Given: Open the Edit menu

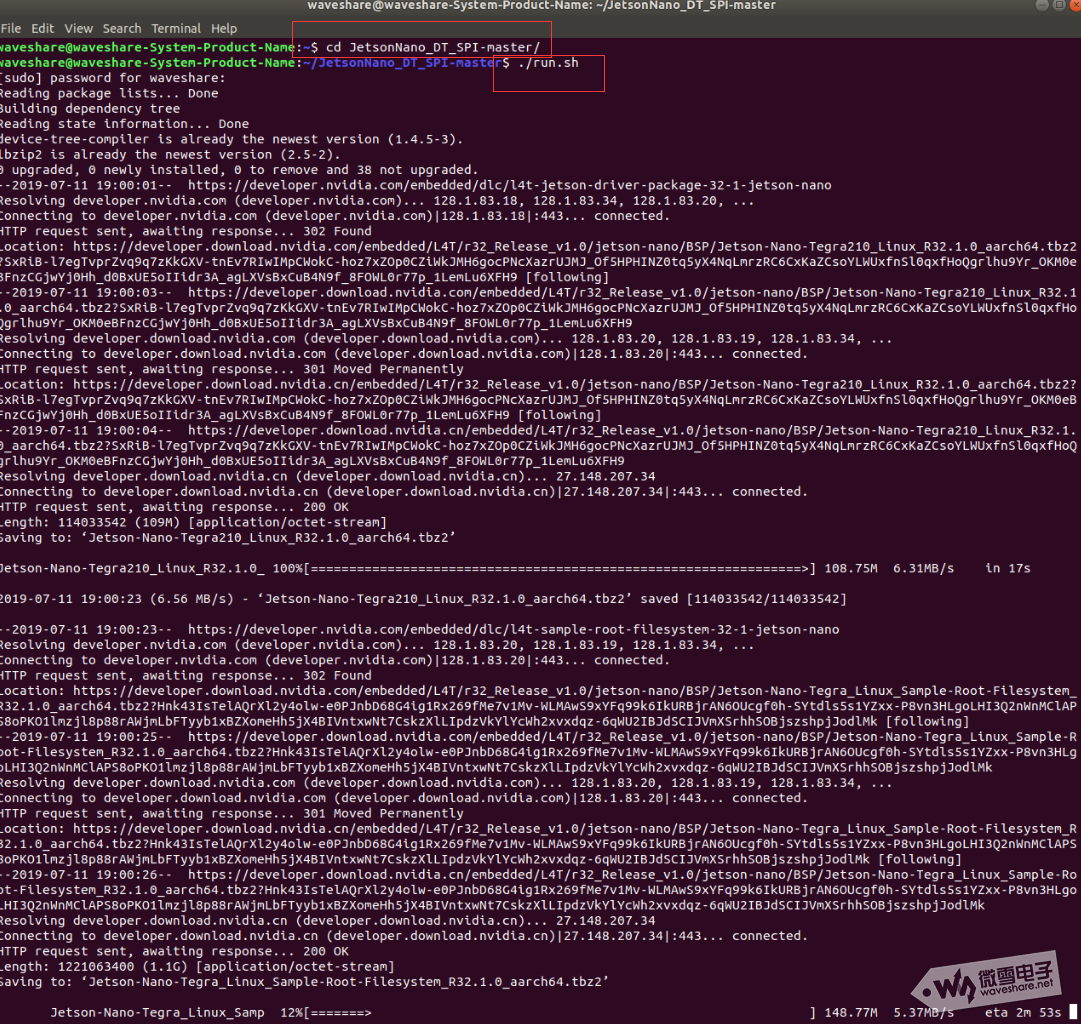Looking at the screenshot, I should tap(43, 28).
